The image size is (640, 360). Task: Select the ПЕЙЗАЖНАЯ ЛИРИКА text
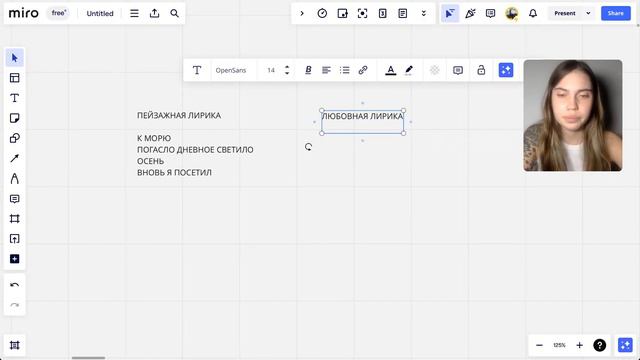[x=179, y=116]
